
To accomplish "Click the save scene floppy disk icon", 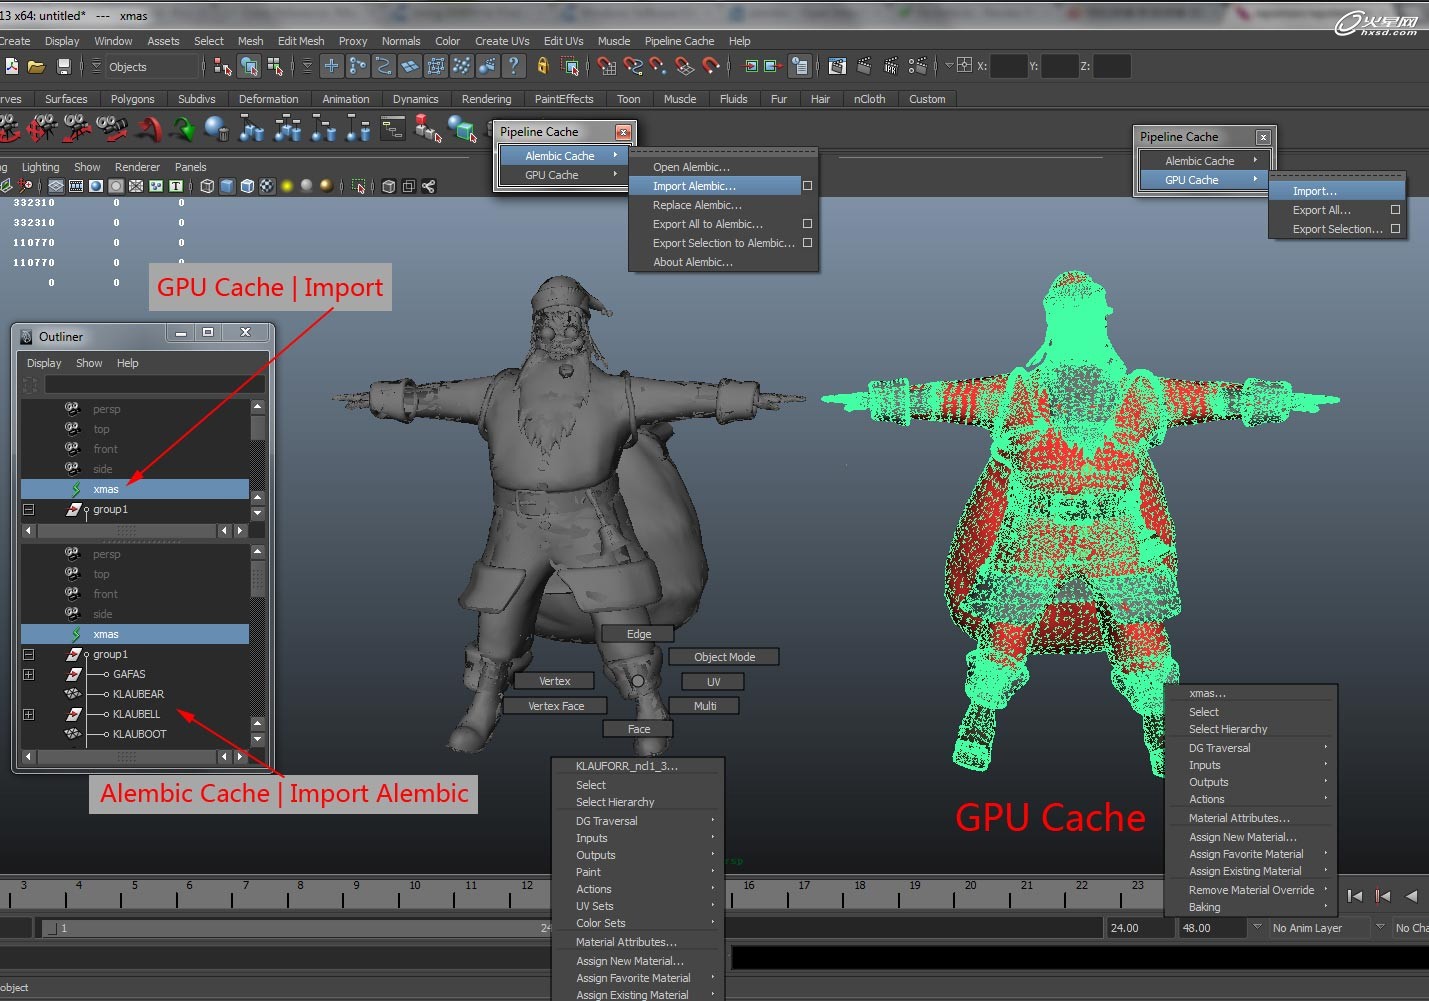I will click(63, 67).
